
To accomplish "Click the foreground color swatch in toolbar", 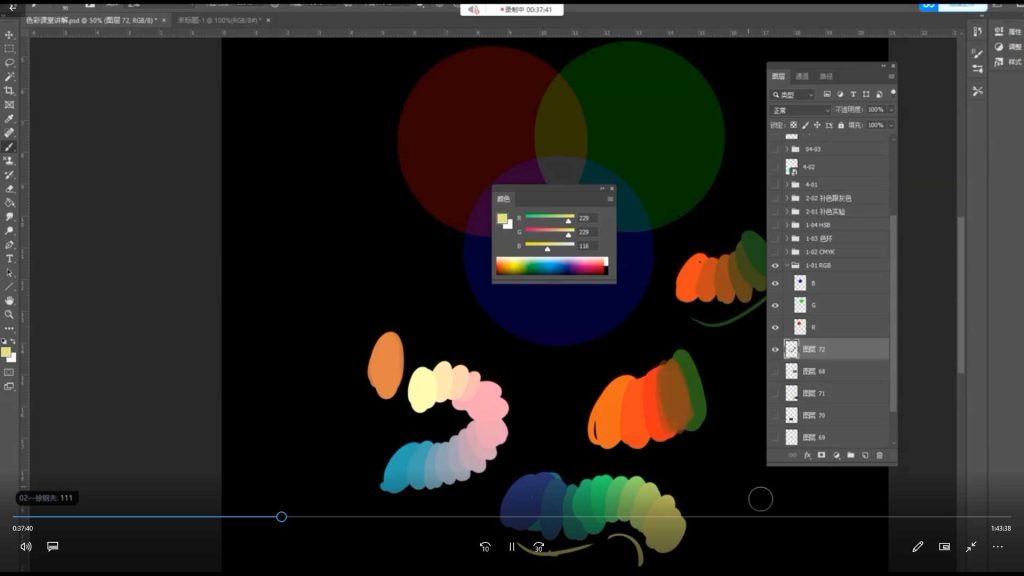I will (6, 352).
